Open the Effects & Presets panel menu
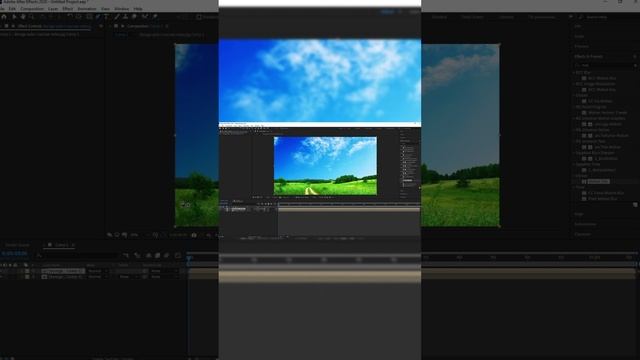Viewport: 640px width, 360px height. 635,56
